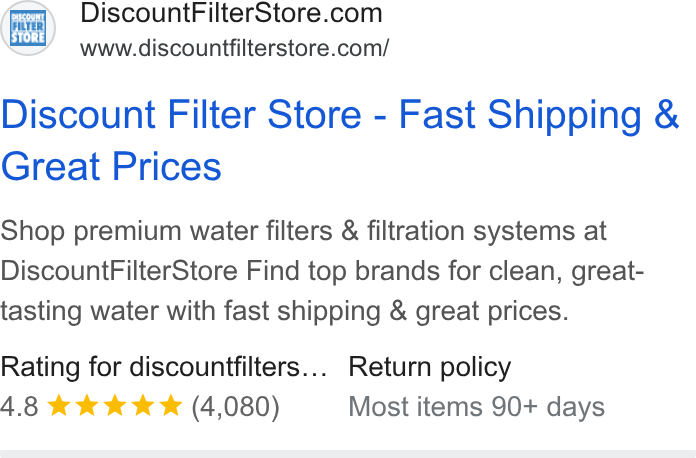
Task: Click the first gold rating star
Action: [59, 406]
